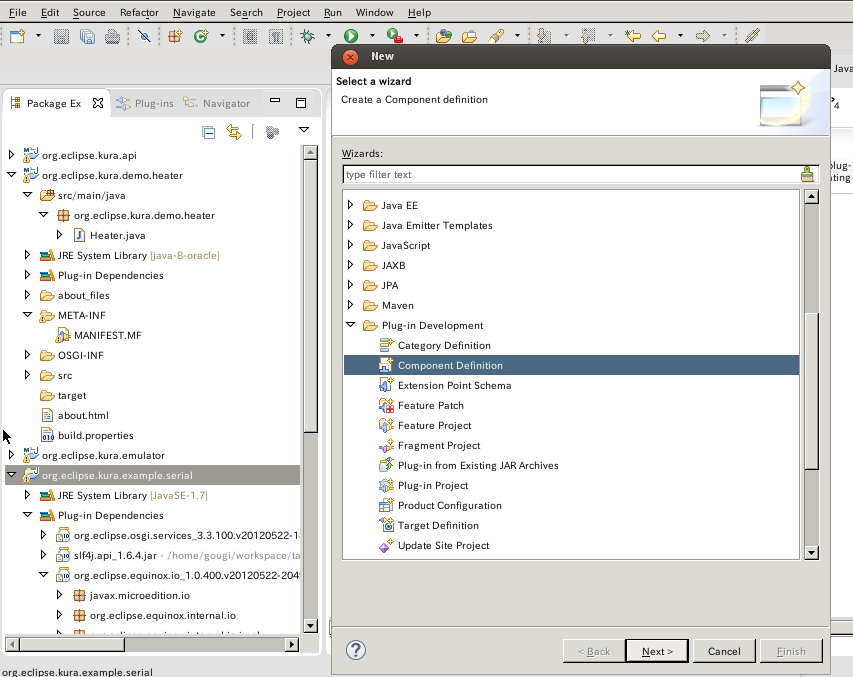This screenshot has width=853, height=677.
Task: Open the Debug configurations dropdown arrow
Action: coord(328,36)
